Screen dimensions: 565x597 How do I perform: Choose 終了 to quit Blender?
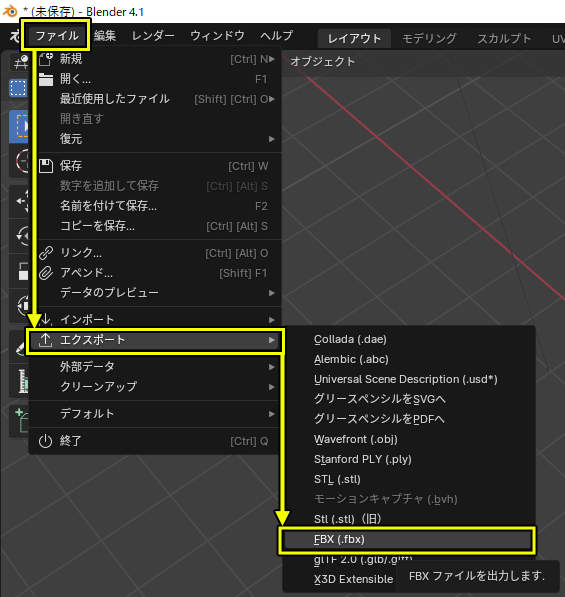pos(154,441)
